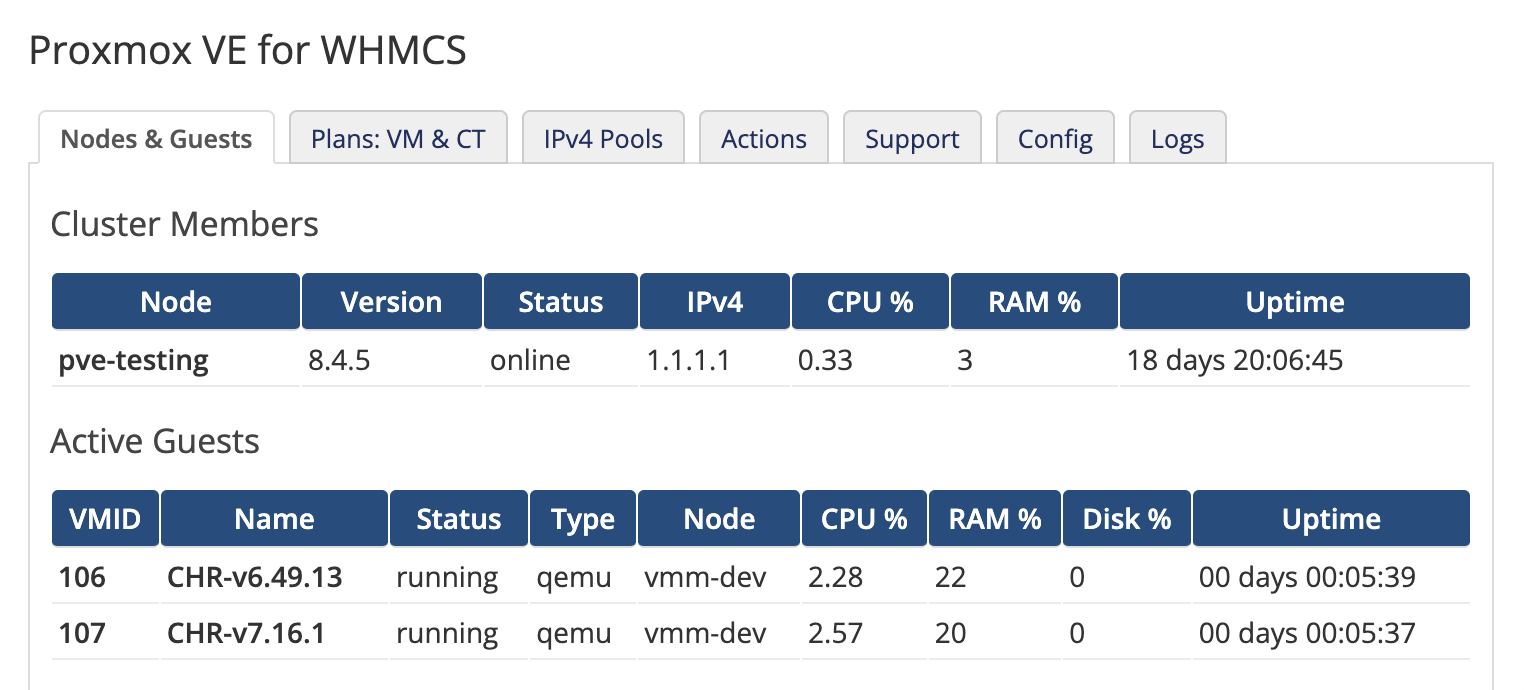
Task: Click the qemu type in row 106
Action: pyautogui.click(x=573, y=578)
